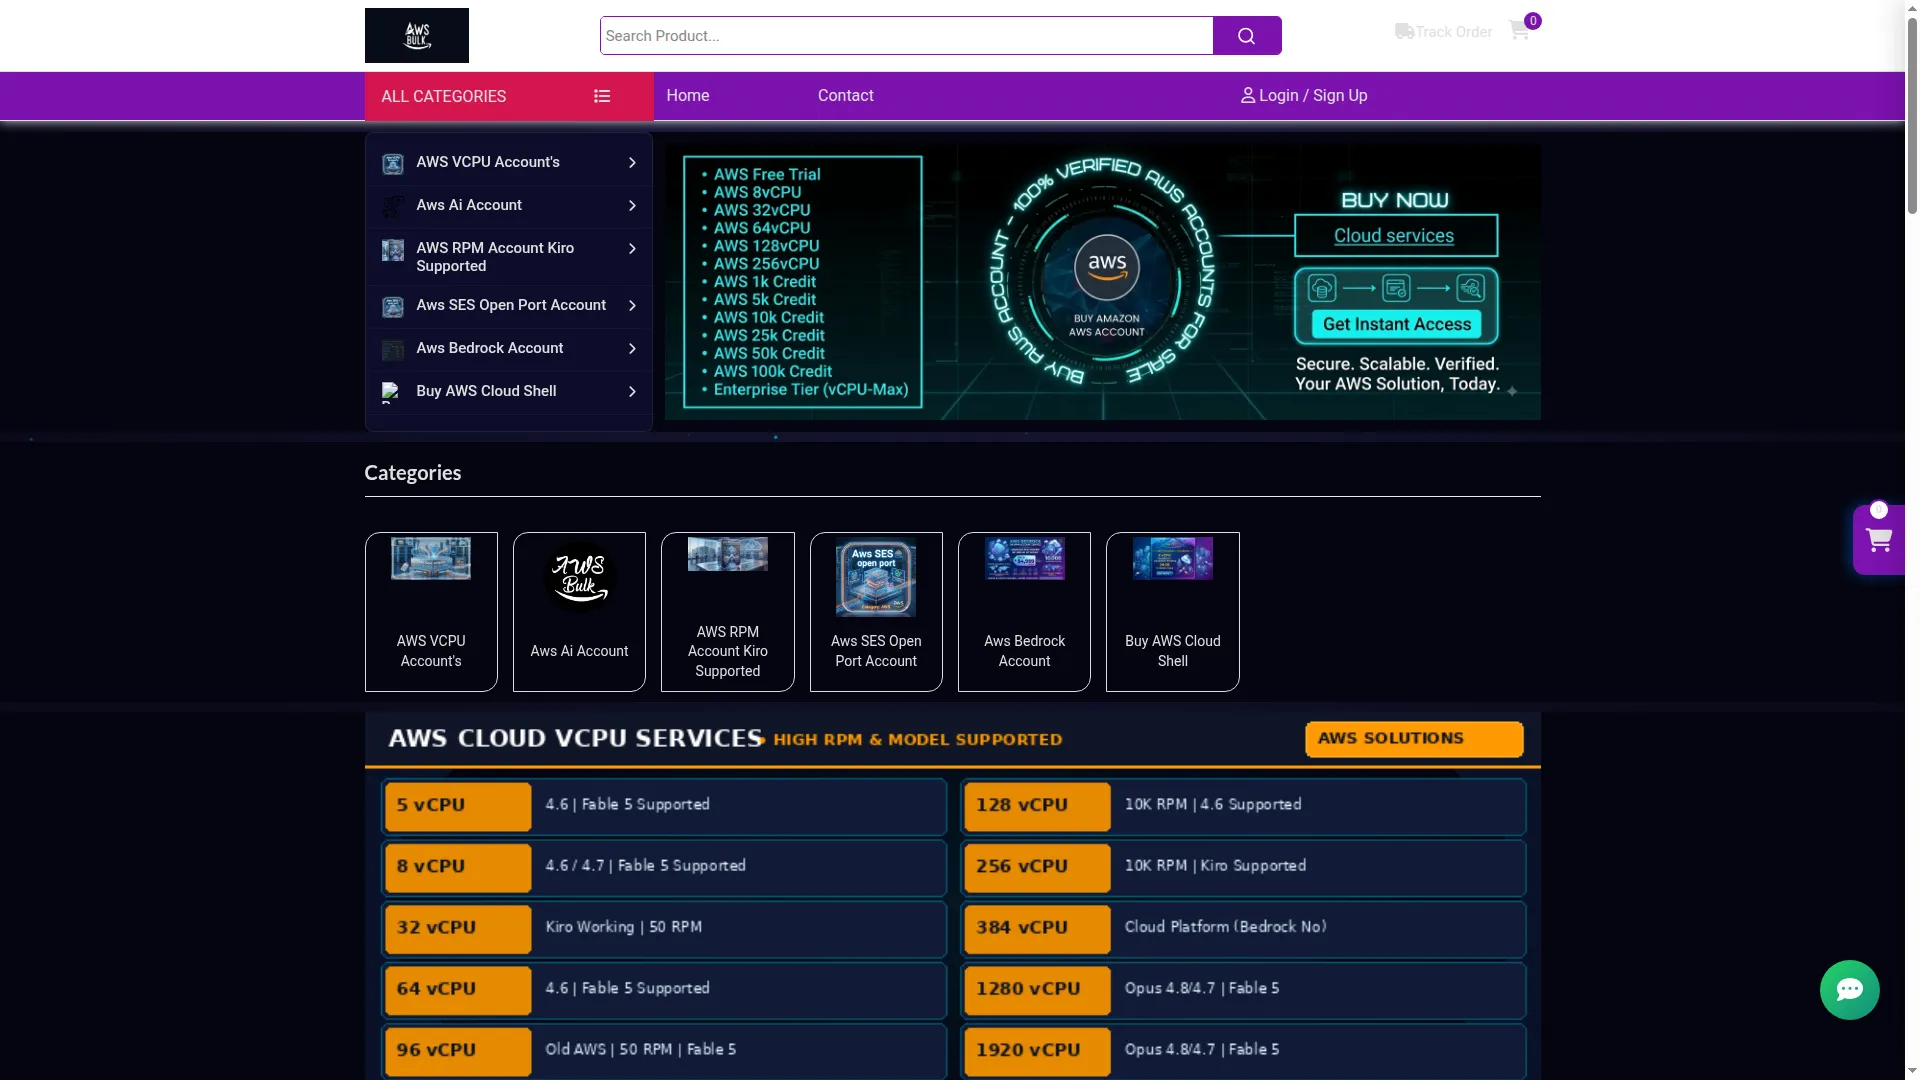Expand Buy AWS Cloud Shell chevron
This screenshot has height=1080, width=1920.
(x=632, y=392)
